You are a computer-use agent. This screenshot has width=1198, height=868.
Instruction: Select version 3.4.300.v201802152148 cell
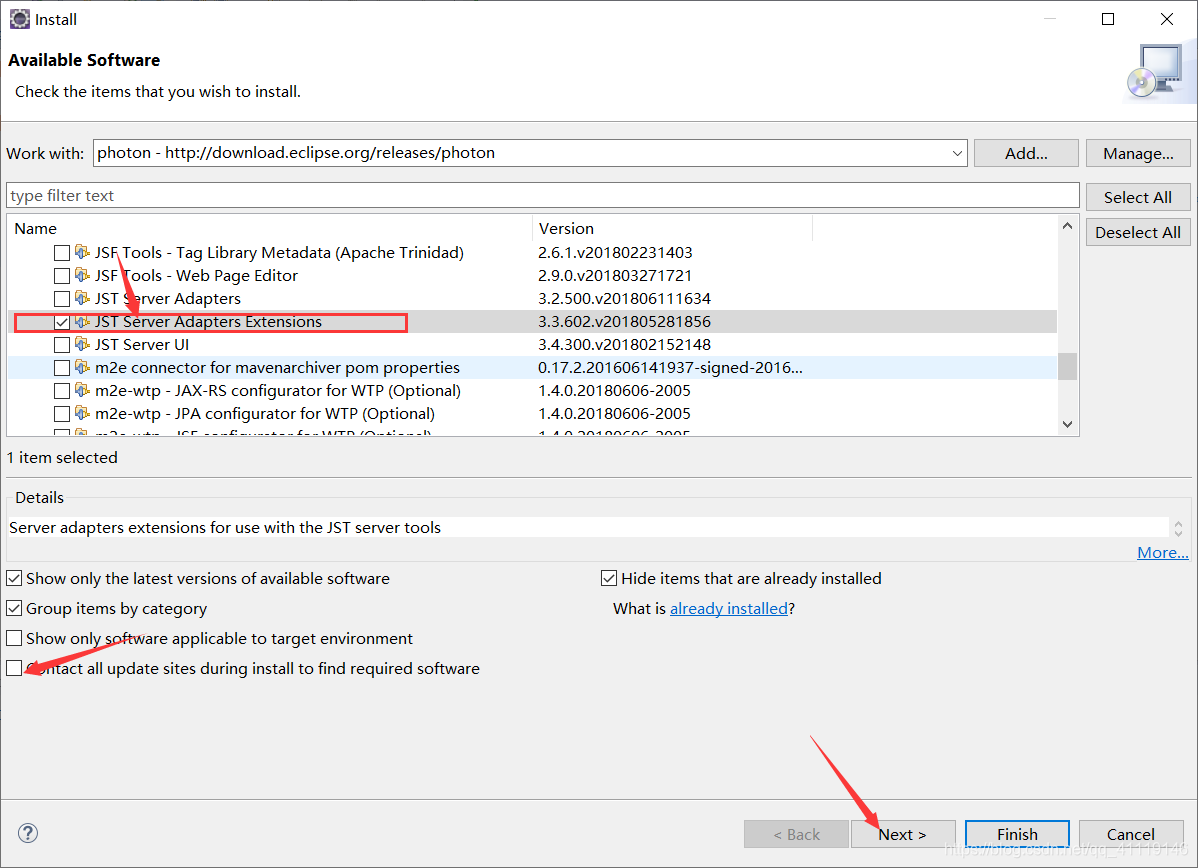[624, 345]
